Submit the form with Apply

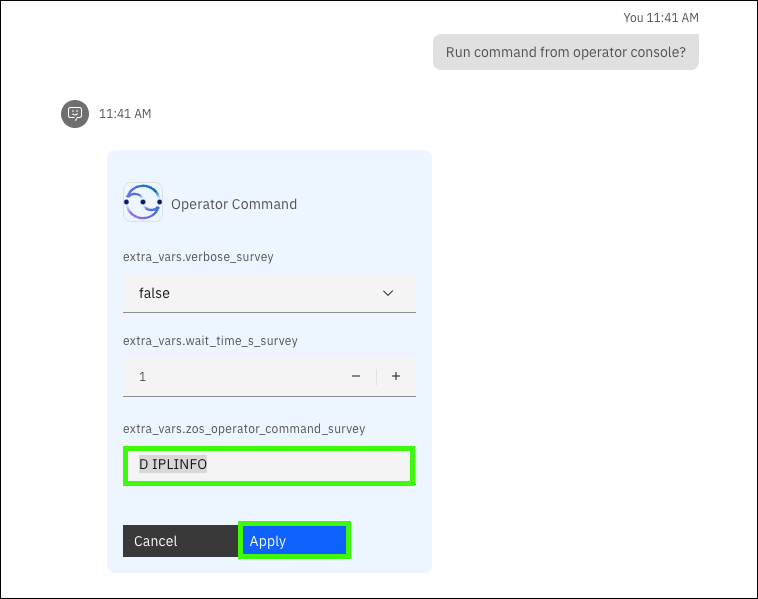tap(294, 541)
